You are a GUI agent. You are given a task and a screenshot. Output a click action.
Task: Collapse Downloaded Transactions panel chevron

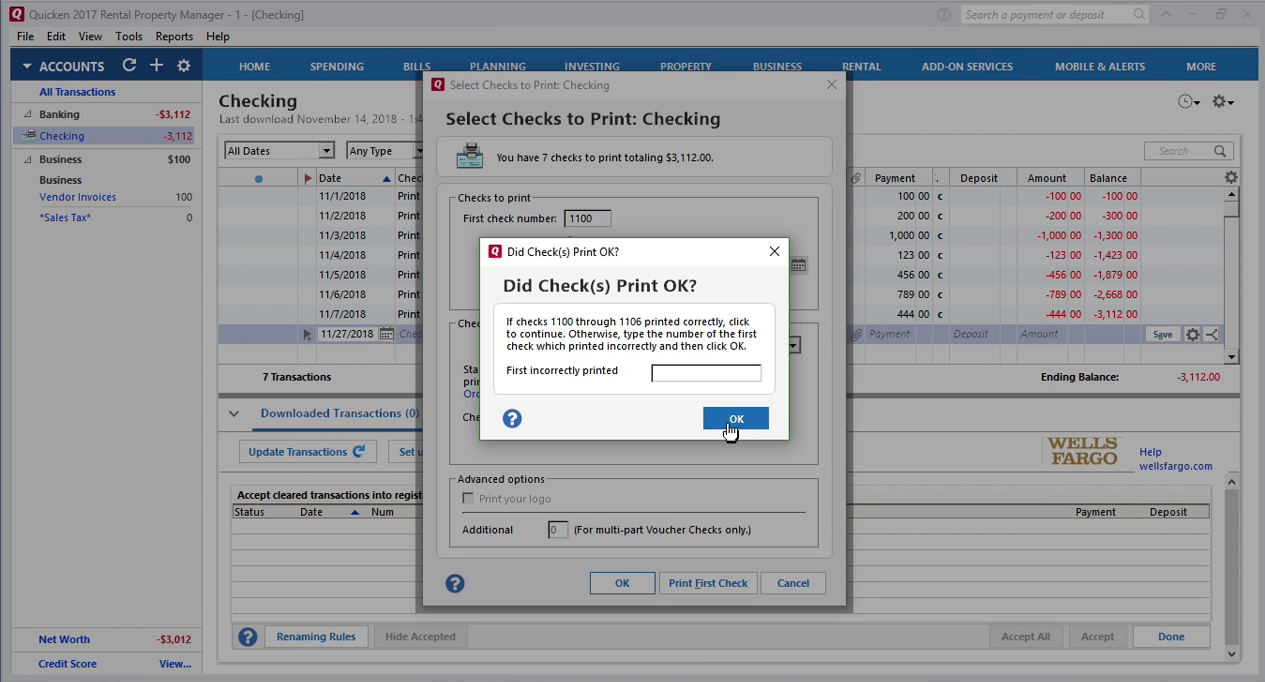234,413
